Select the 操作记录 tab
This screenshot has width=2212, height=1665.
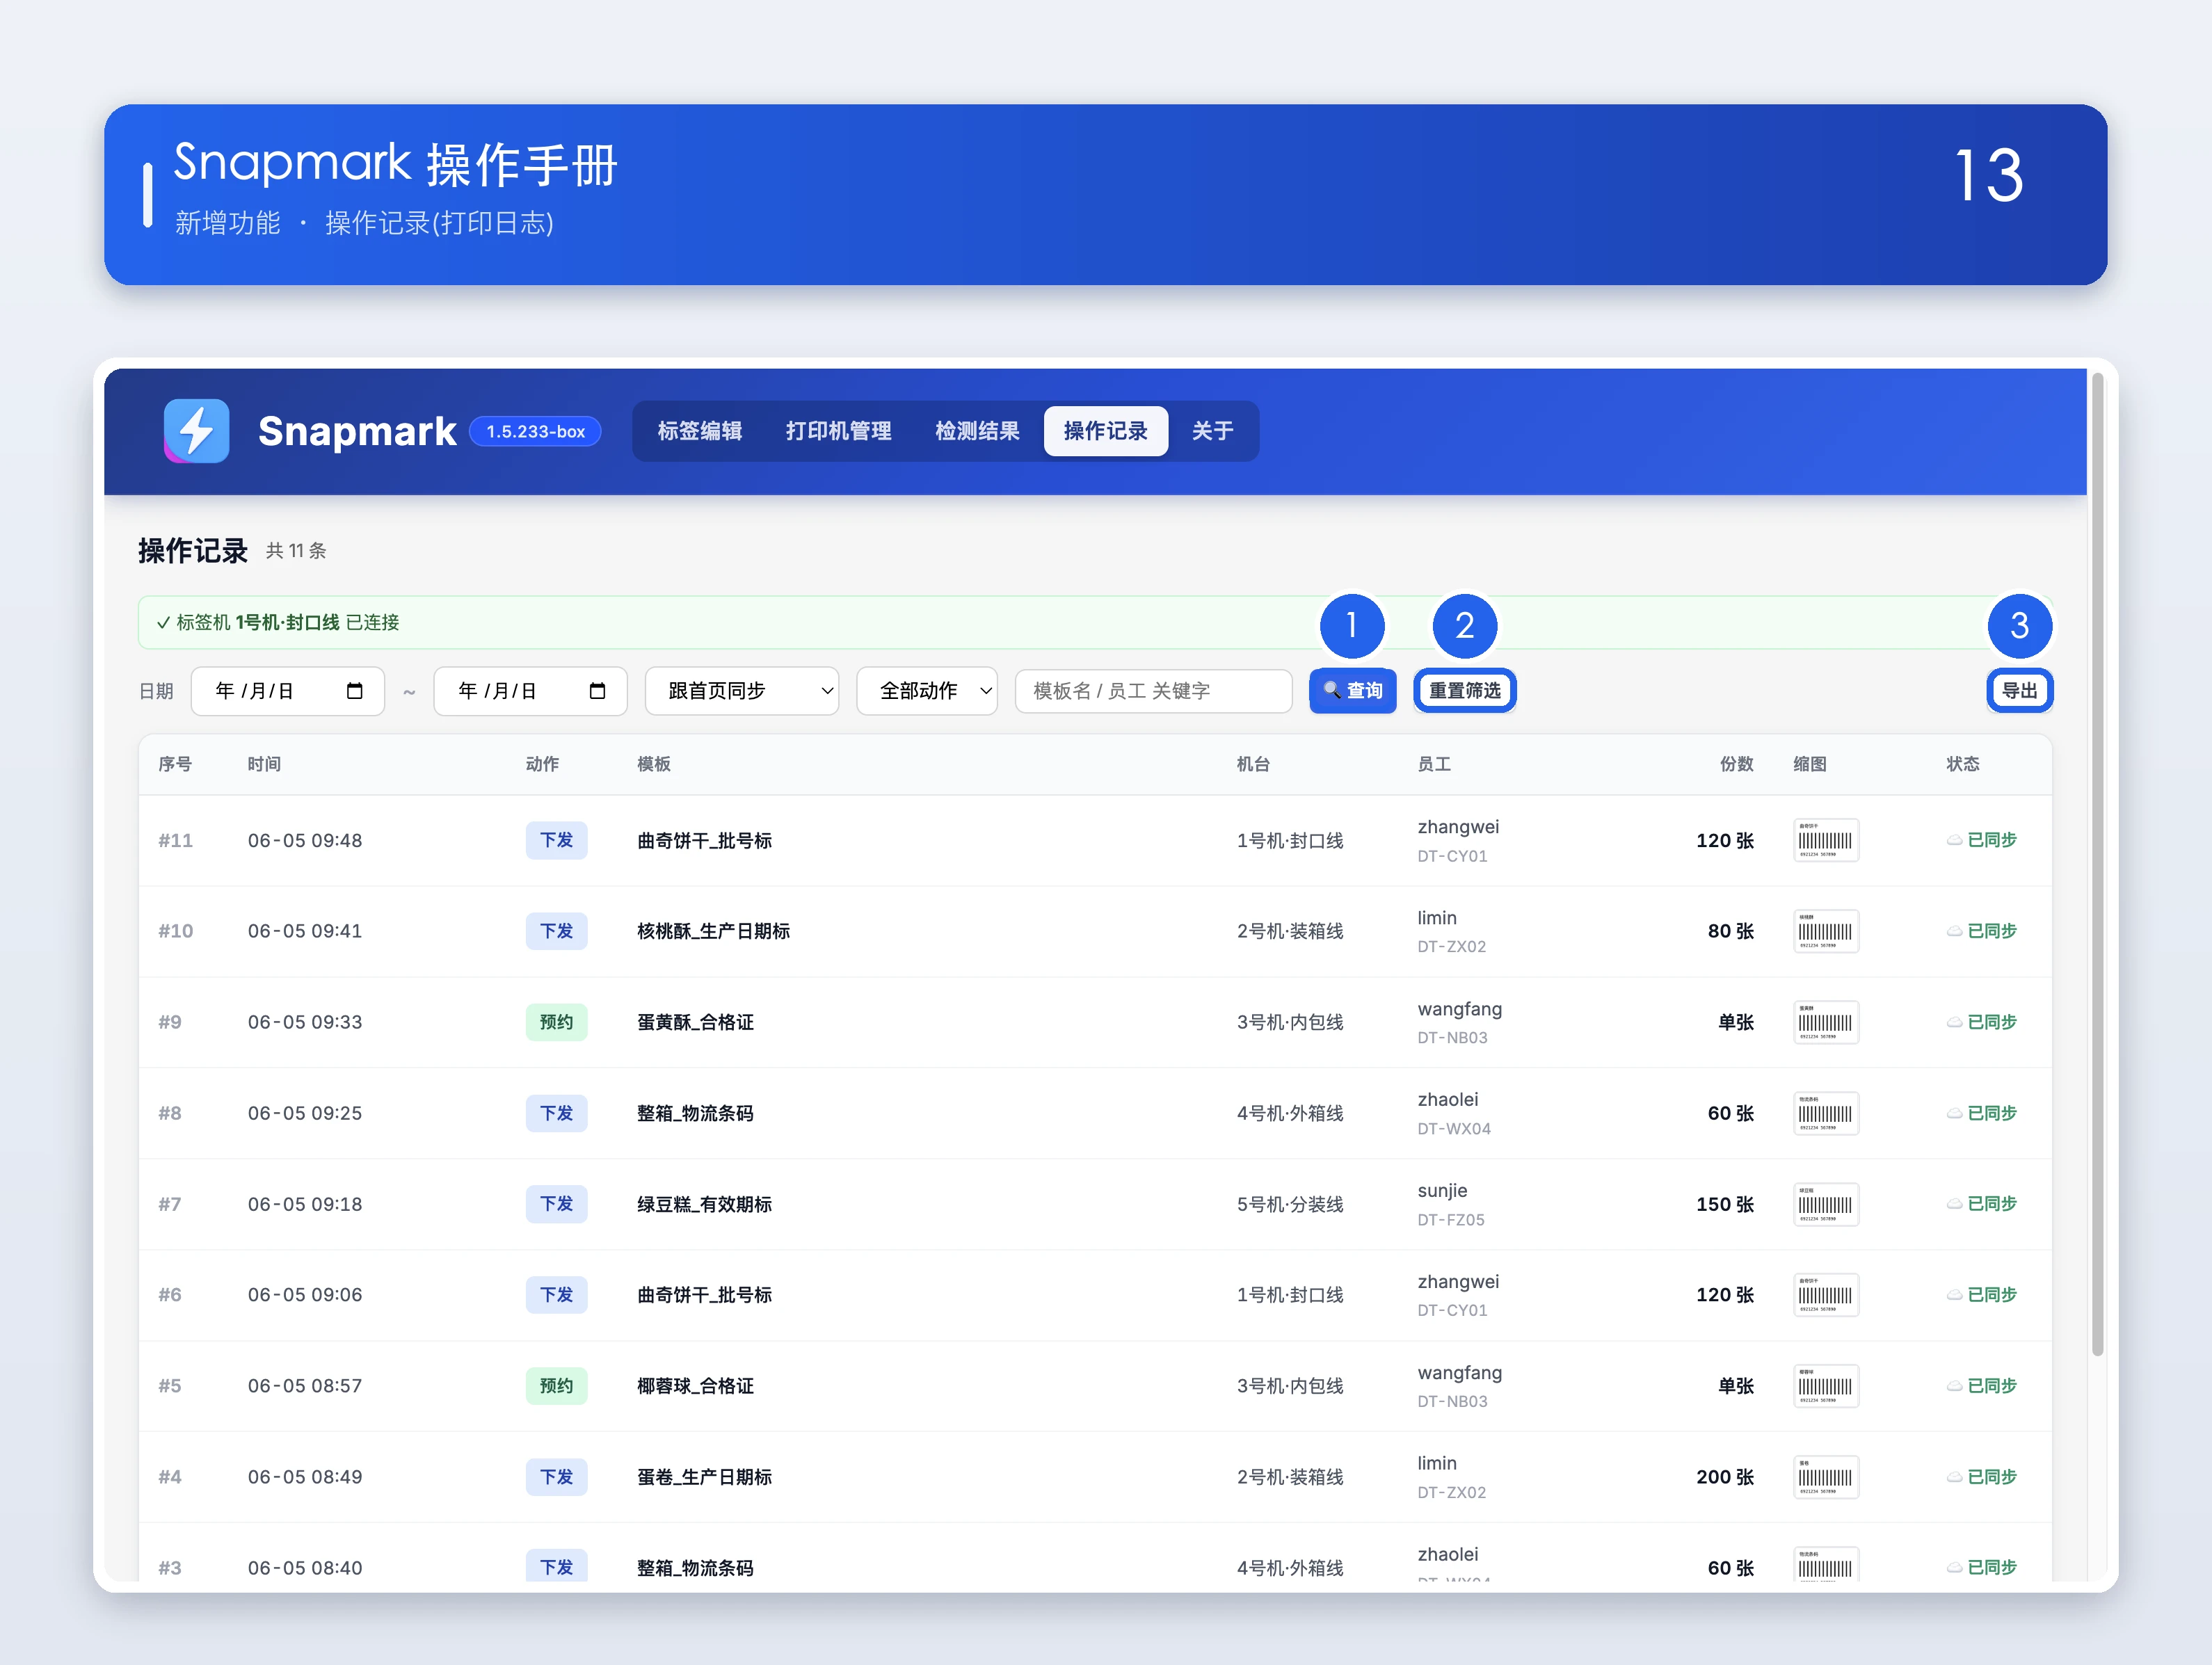1105,431
